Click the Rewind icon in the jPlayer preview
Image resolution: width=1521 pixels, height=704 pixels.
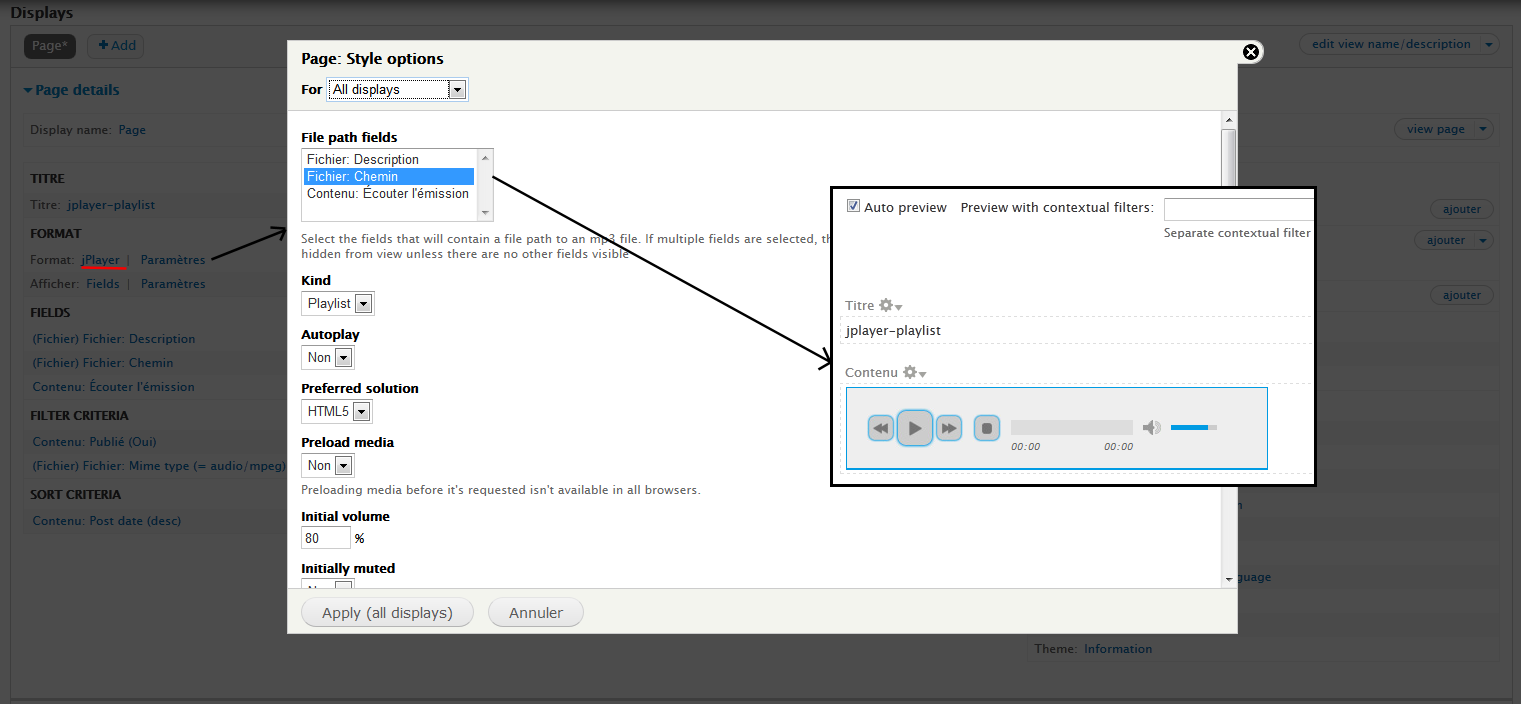[x=881, y=427]
